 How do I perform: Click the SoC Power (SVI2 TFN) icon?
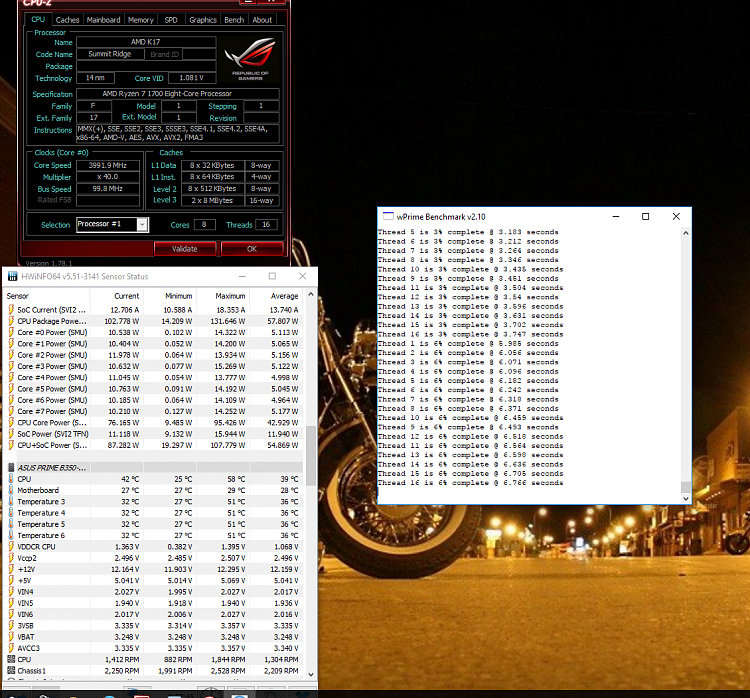(x=11, y=434)
